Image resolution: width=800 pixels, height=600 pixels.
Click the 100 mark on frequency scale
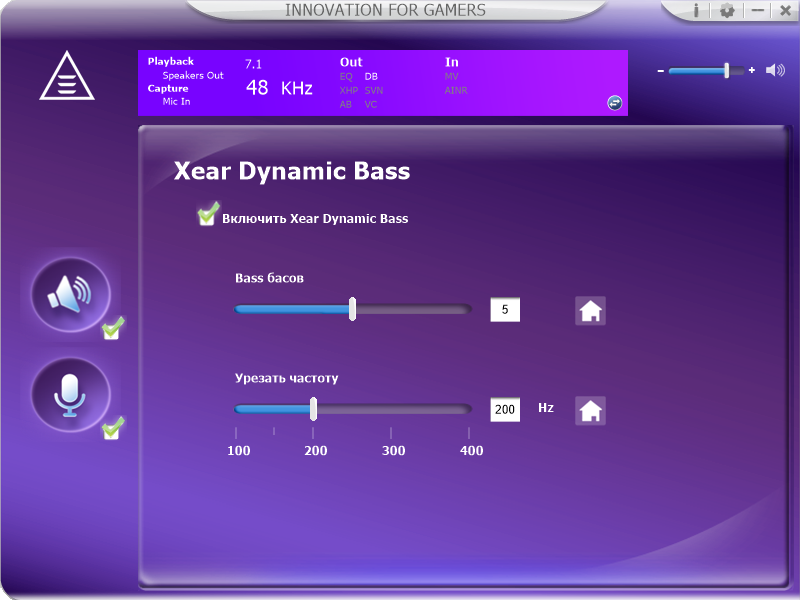coord(239,451)
